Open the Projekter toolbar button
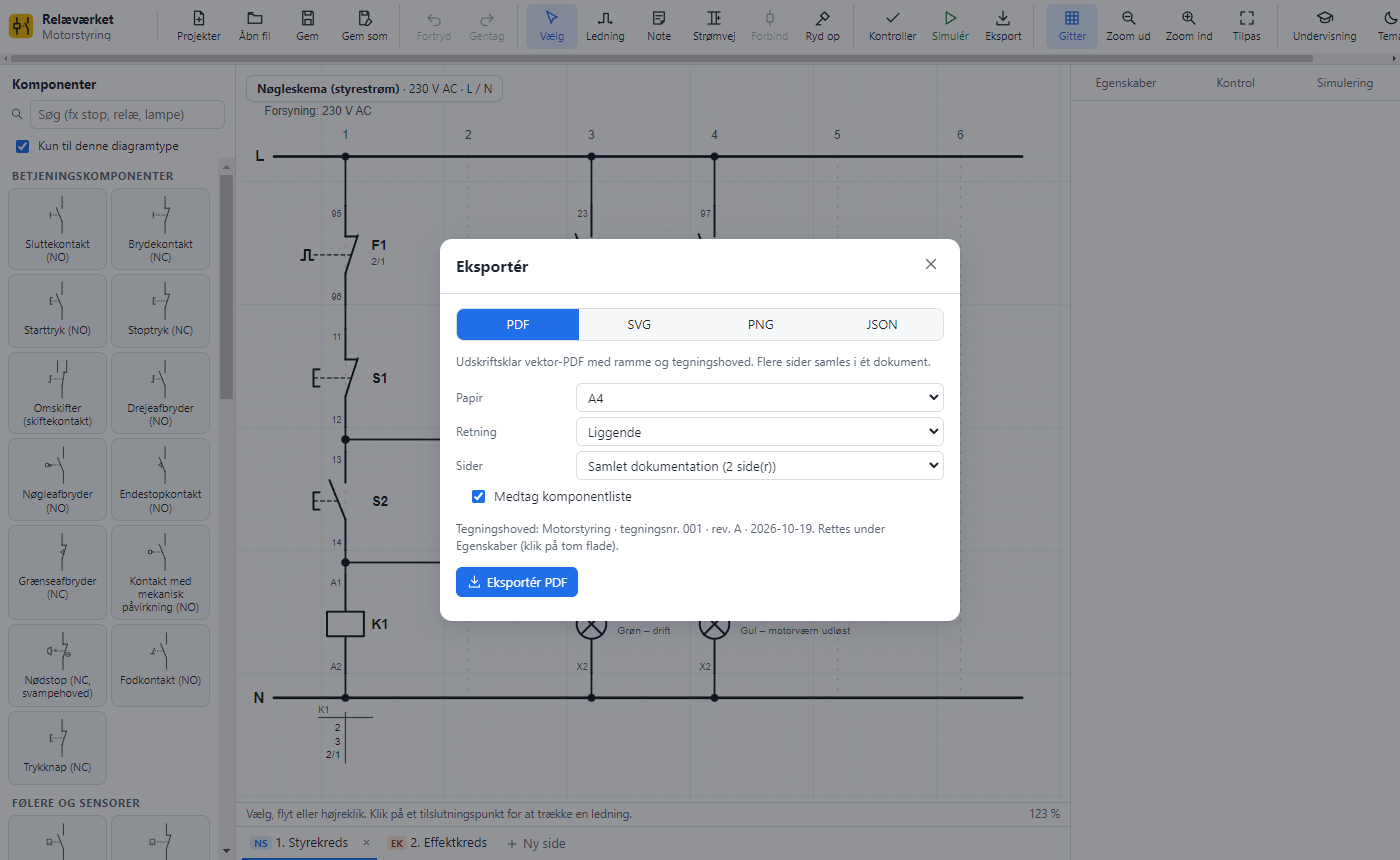This screenshot has height=860, width=1400. point(199,26)
